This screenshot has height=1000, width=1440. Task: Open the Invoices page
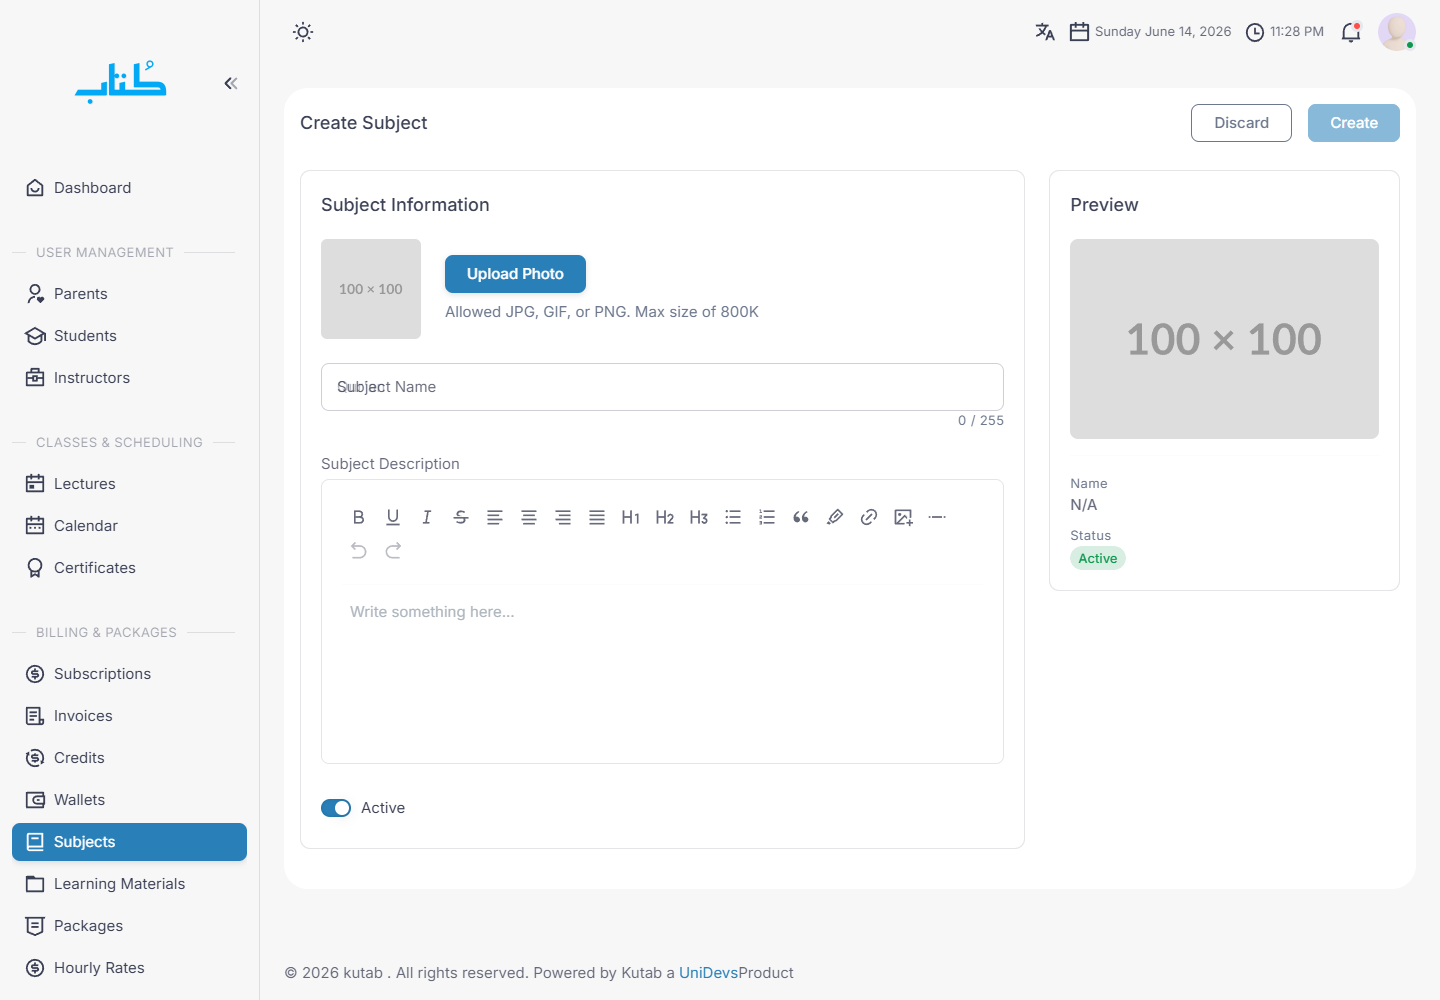pos(129,716)
